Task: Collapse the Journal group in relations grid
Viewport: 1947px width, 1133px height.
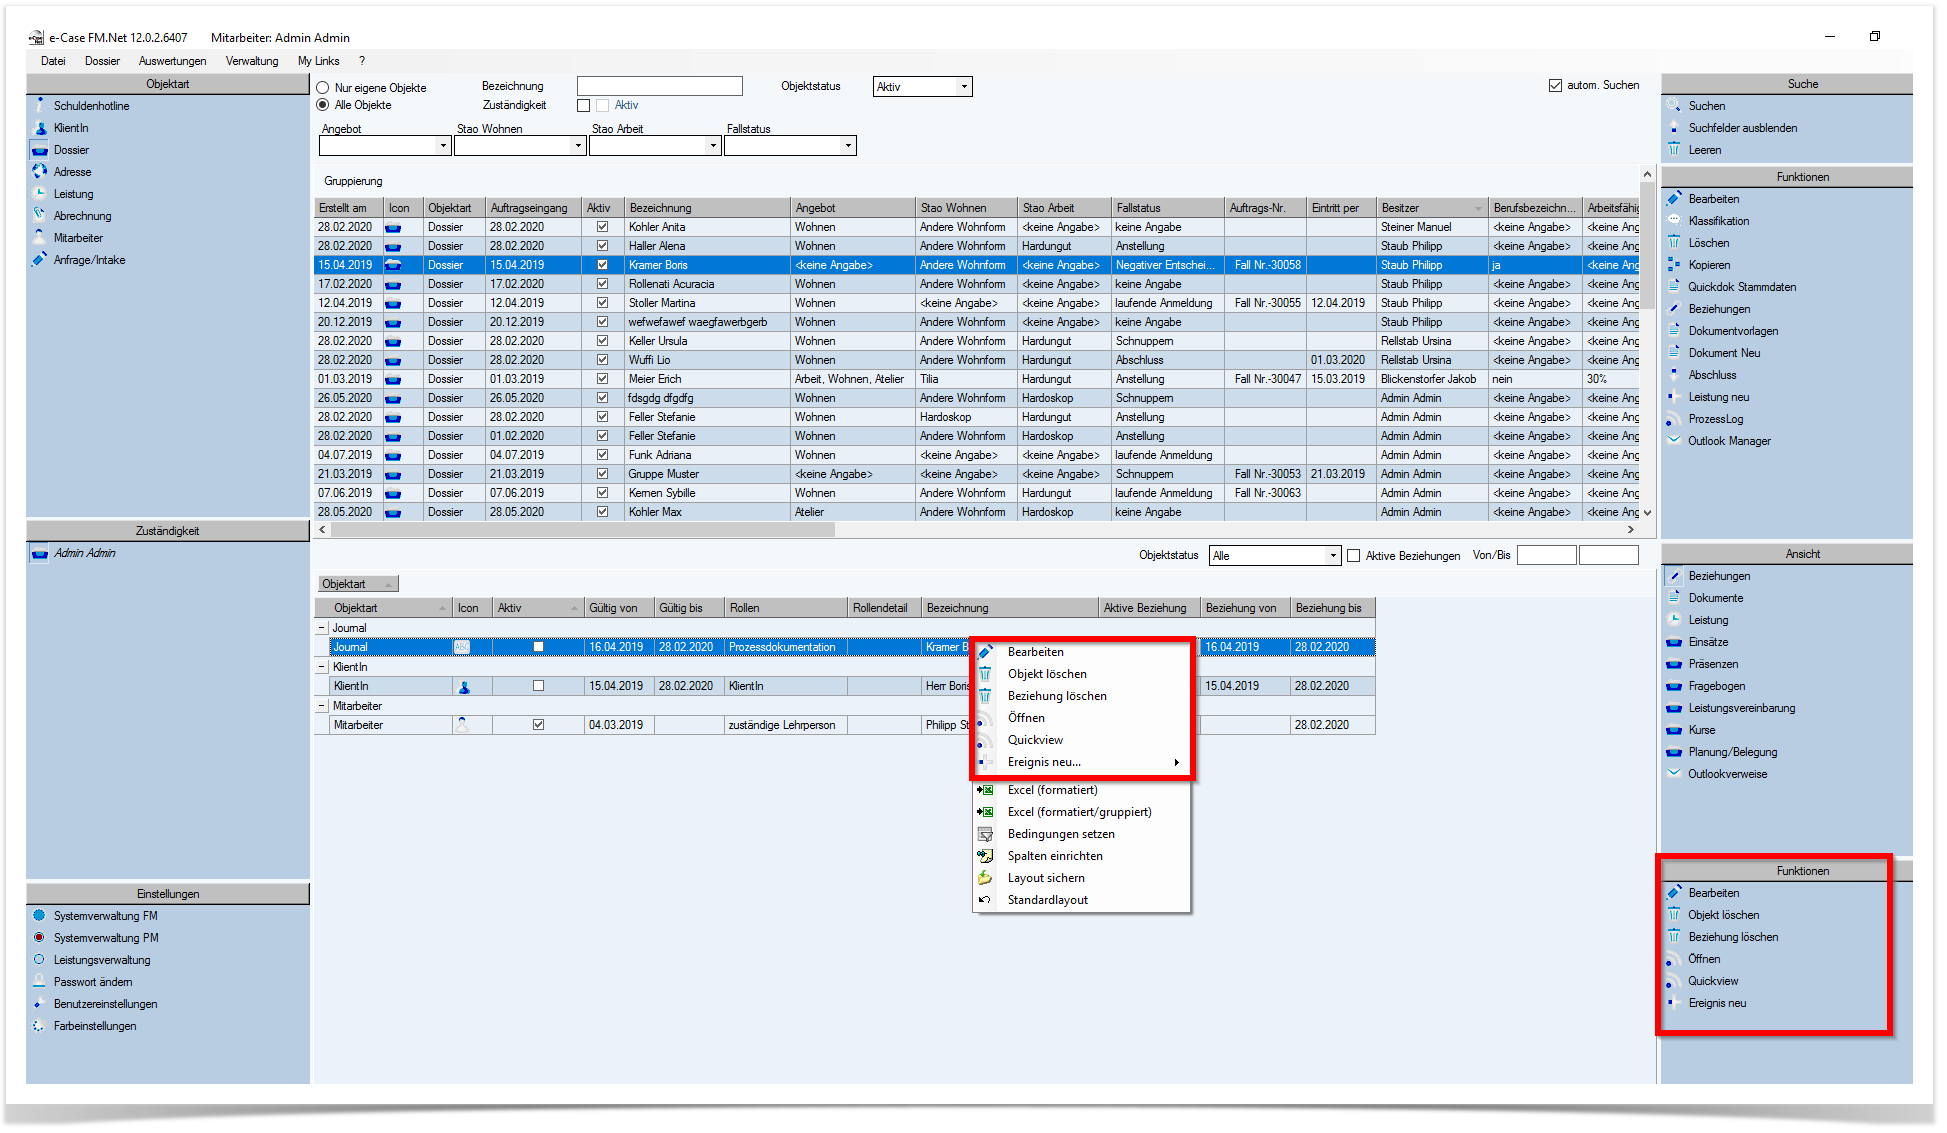Action: pos(322,628)
